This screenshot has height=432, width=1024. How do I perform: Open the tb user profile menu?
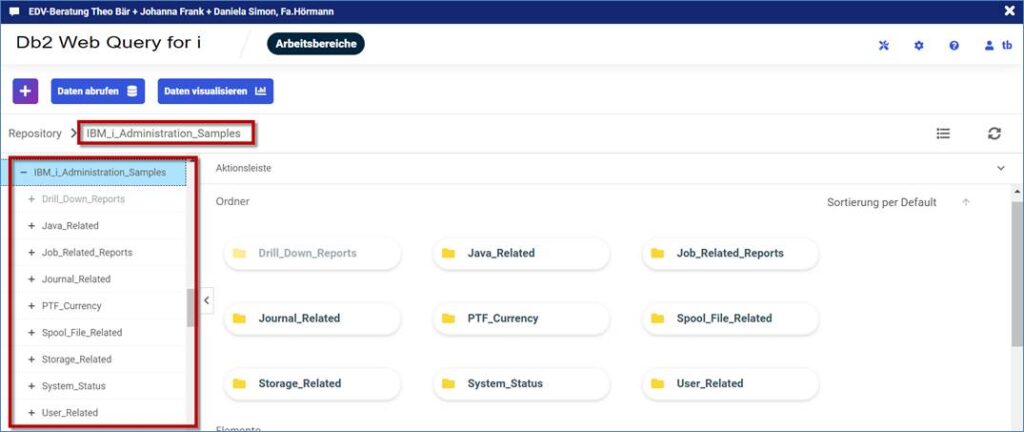pos(998,46)
